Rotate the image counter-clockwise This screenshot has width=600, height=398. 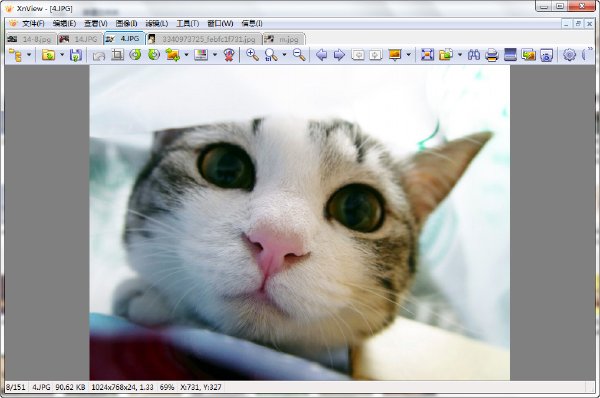(135, 55)
